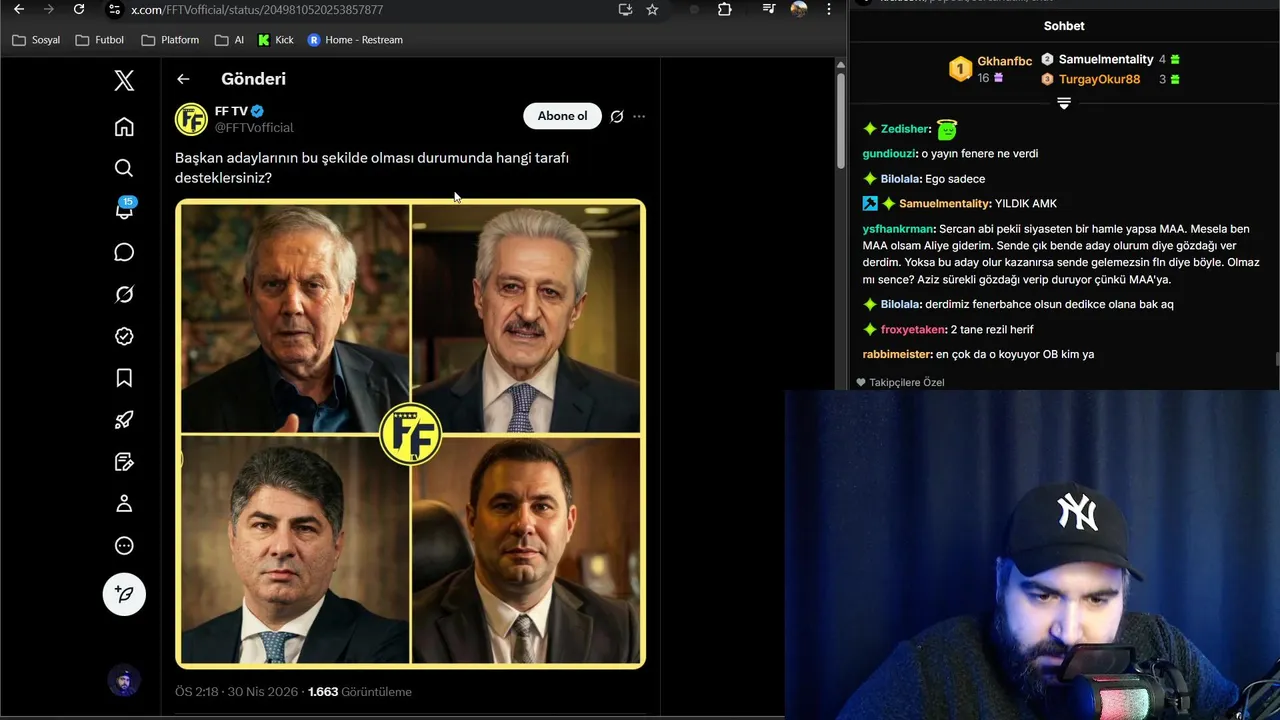Open the Home feed house icon
Viewport: 1280px width, 720px height.
click(x=124, y=127)
